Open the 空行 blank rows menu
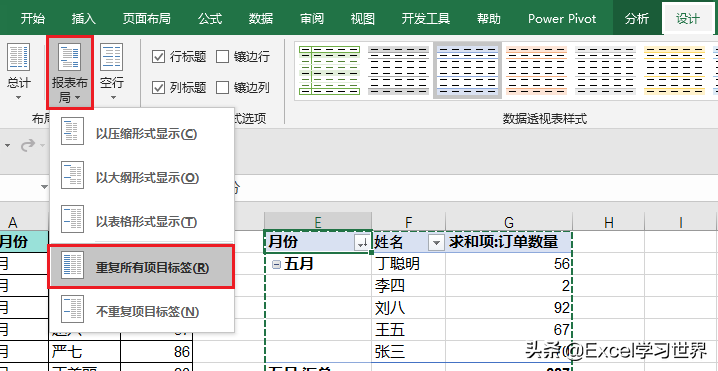 112,72
